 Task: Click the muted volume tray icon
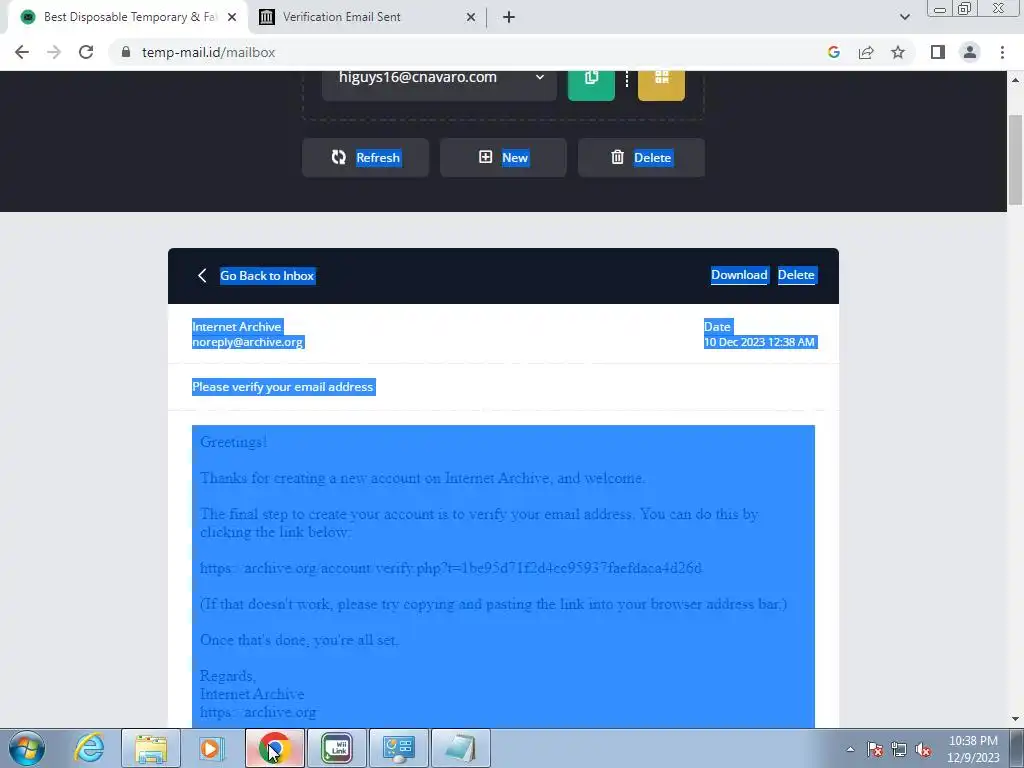[x=923, y=749]
